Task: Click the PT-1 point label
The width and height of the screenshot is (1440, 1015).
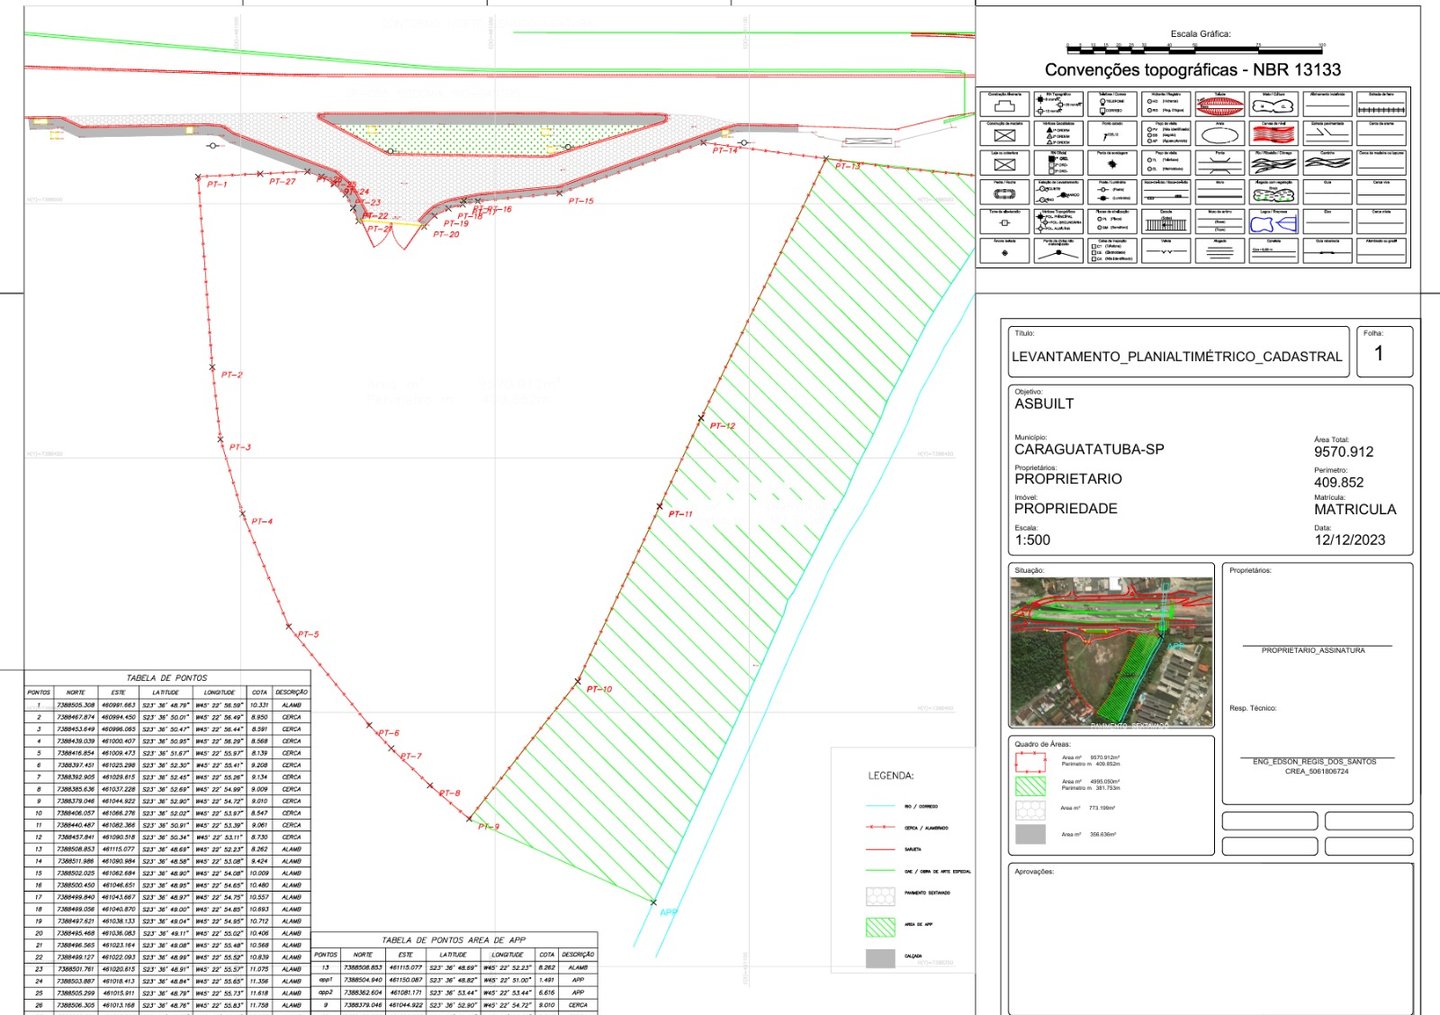Action: (x=217, y=184)
